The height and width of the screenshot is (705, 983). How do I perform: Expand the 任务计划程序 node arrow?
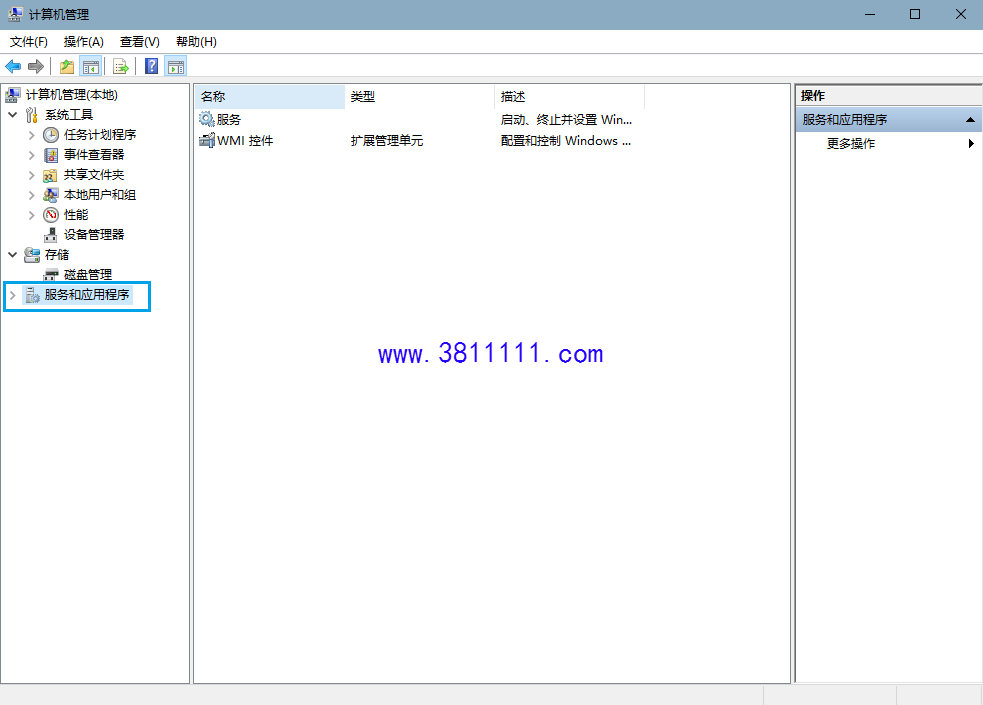click(31, 135)
